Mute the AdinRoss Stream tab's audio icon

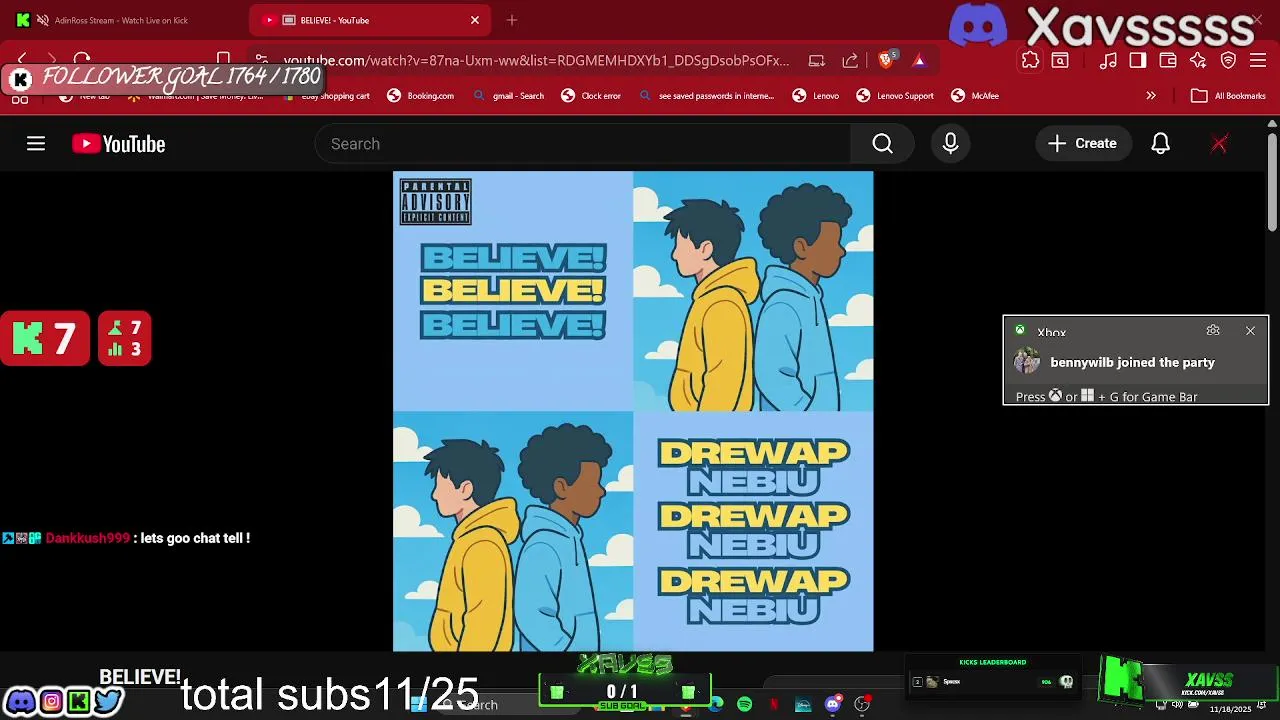pyautogui.click(x=43, y=20)
